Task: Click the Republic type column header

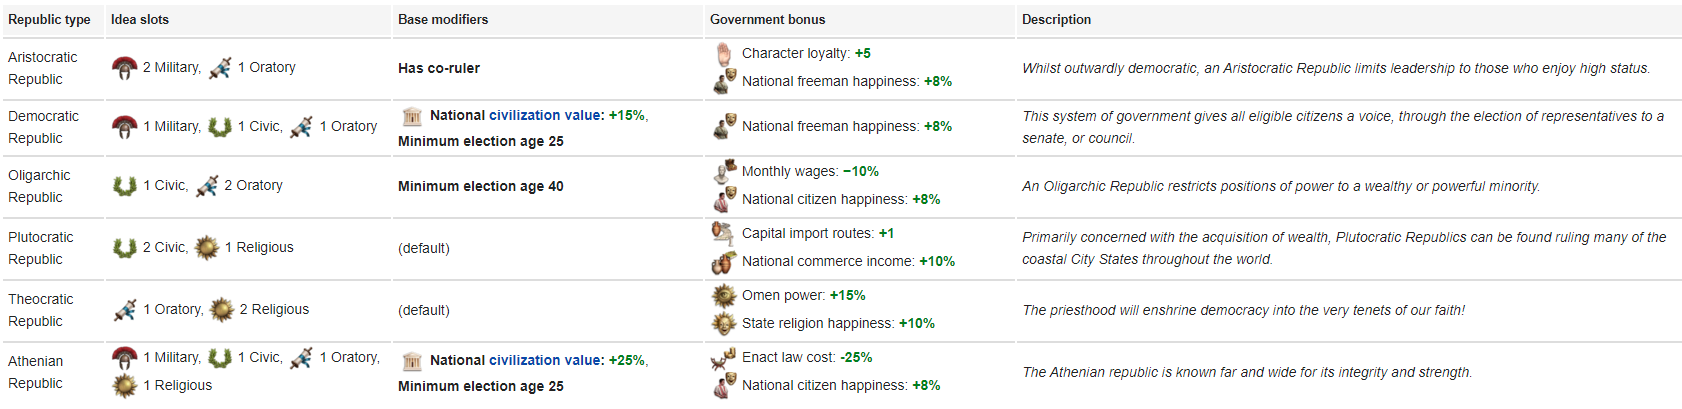Action: coord(49,20)
